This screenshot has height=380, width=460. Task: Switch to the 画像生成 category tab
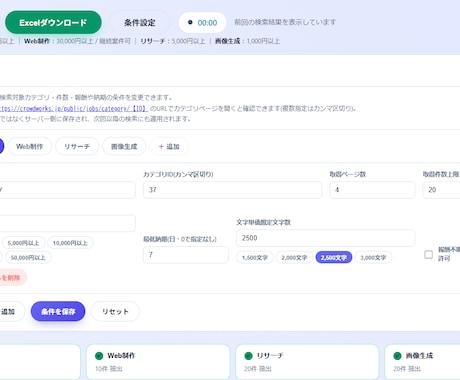point(124,146)
